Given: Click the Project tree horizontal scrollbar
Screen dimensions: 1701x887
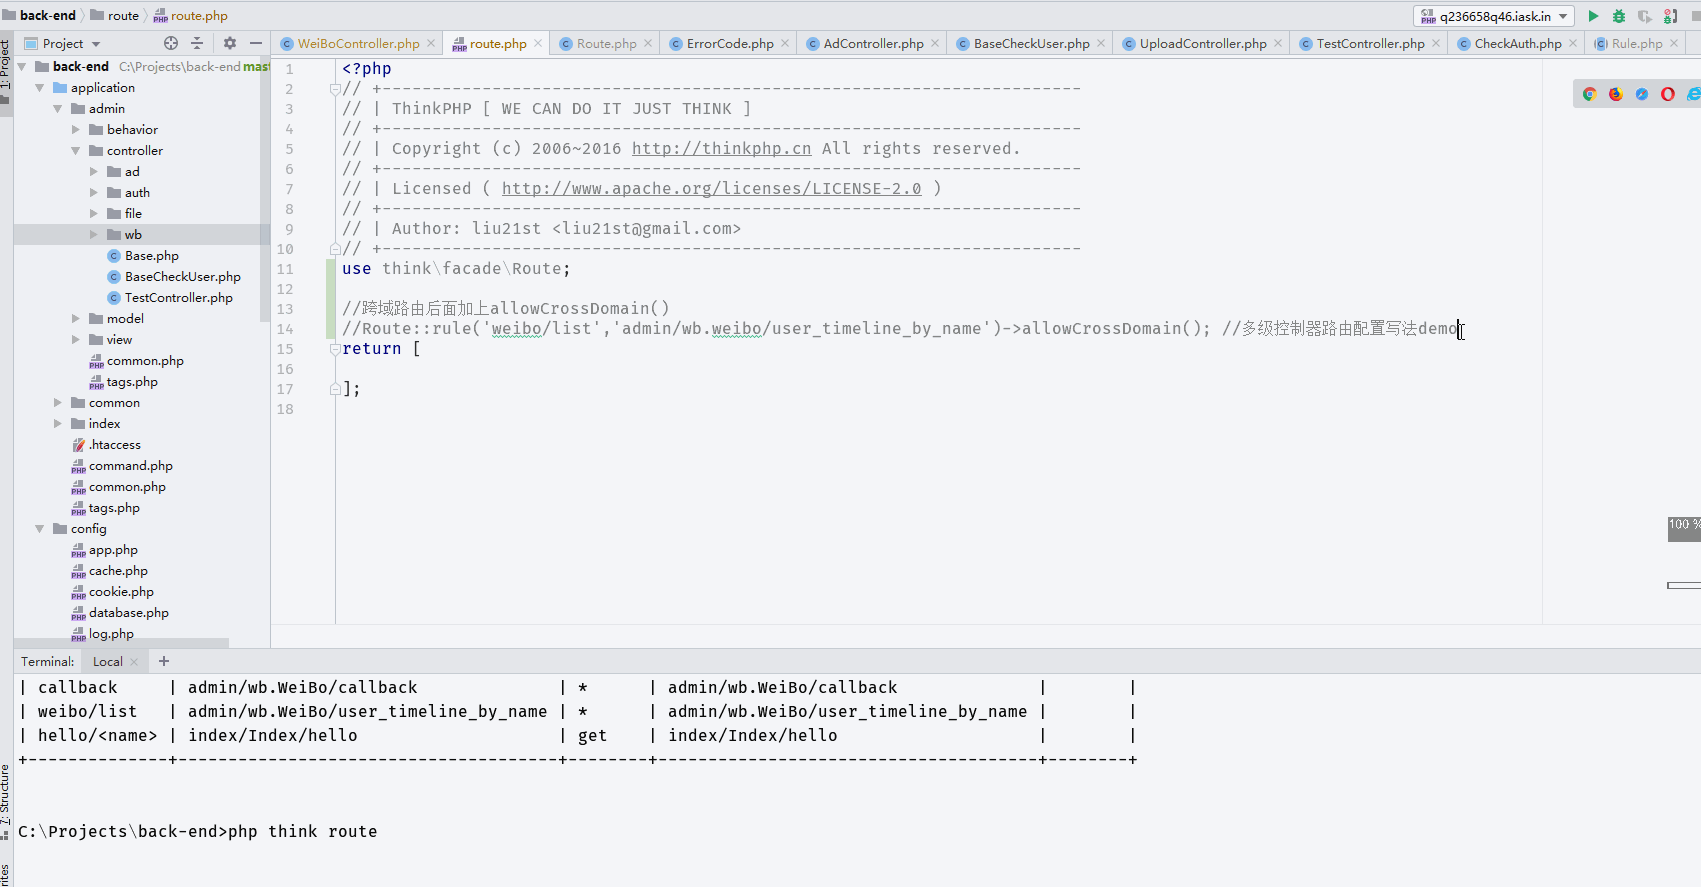Looking at the screenshot, I should coord(121,643).
